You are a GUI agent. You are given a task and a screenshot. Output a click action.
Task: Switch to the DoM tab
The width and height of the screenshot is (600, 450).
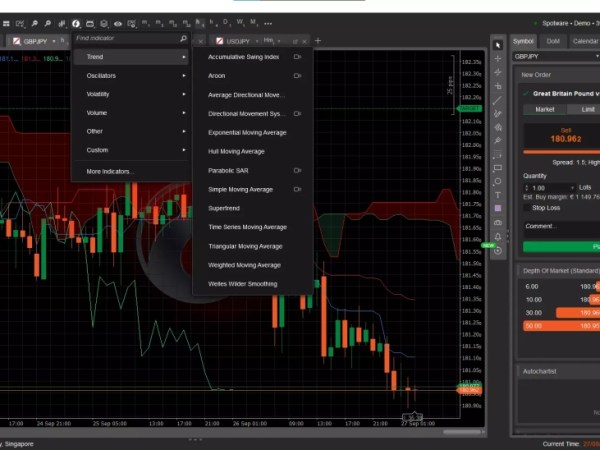pyautogui.click(x=553, y=41)
